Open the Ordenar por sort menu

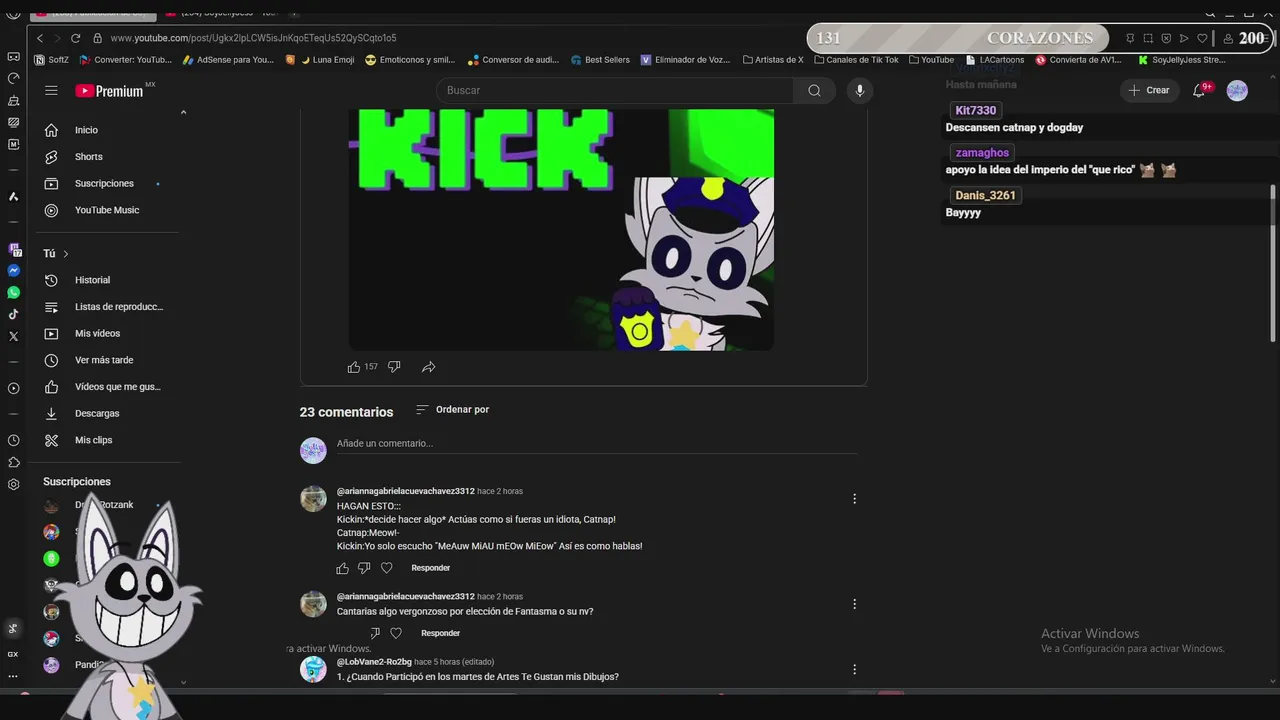point(452,409)
